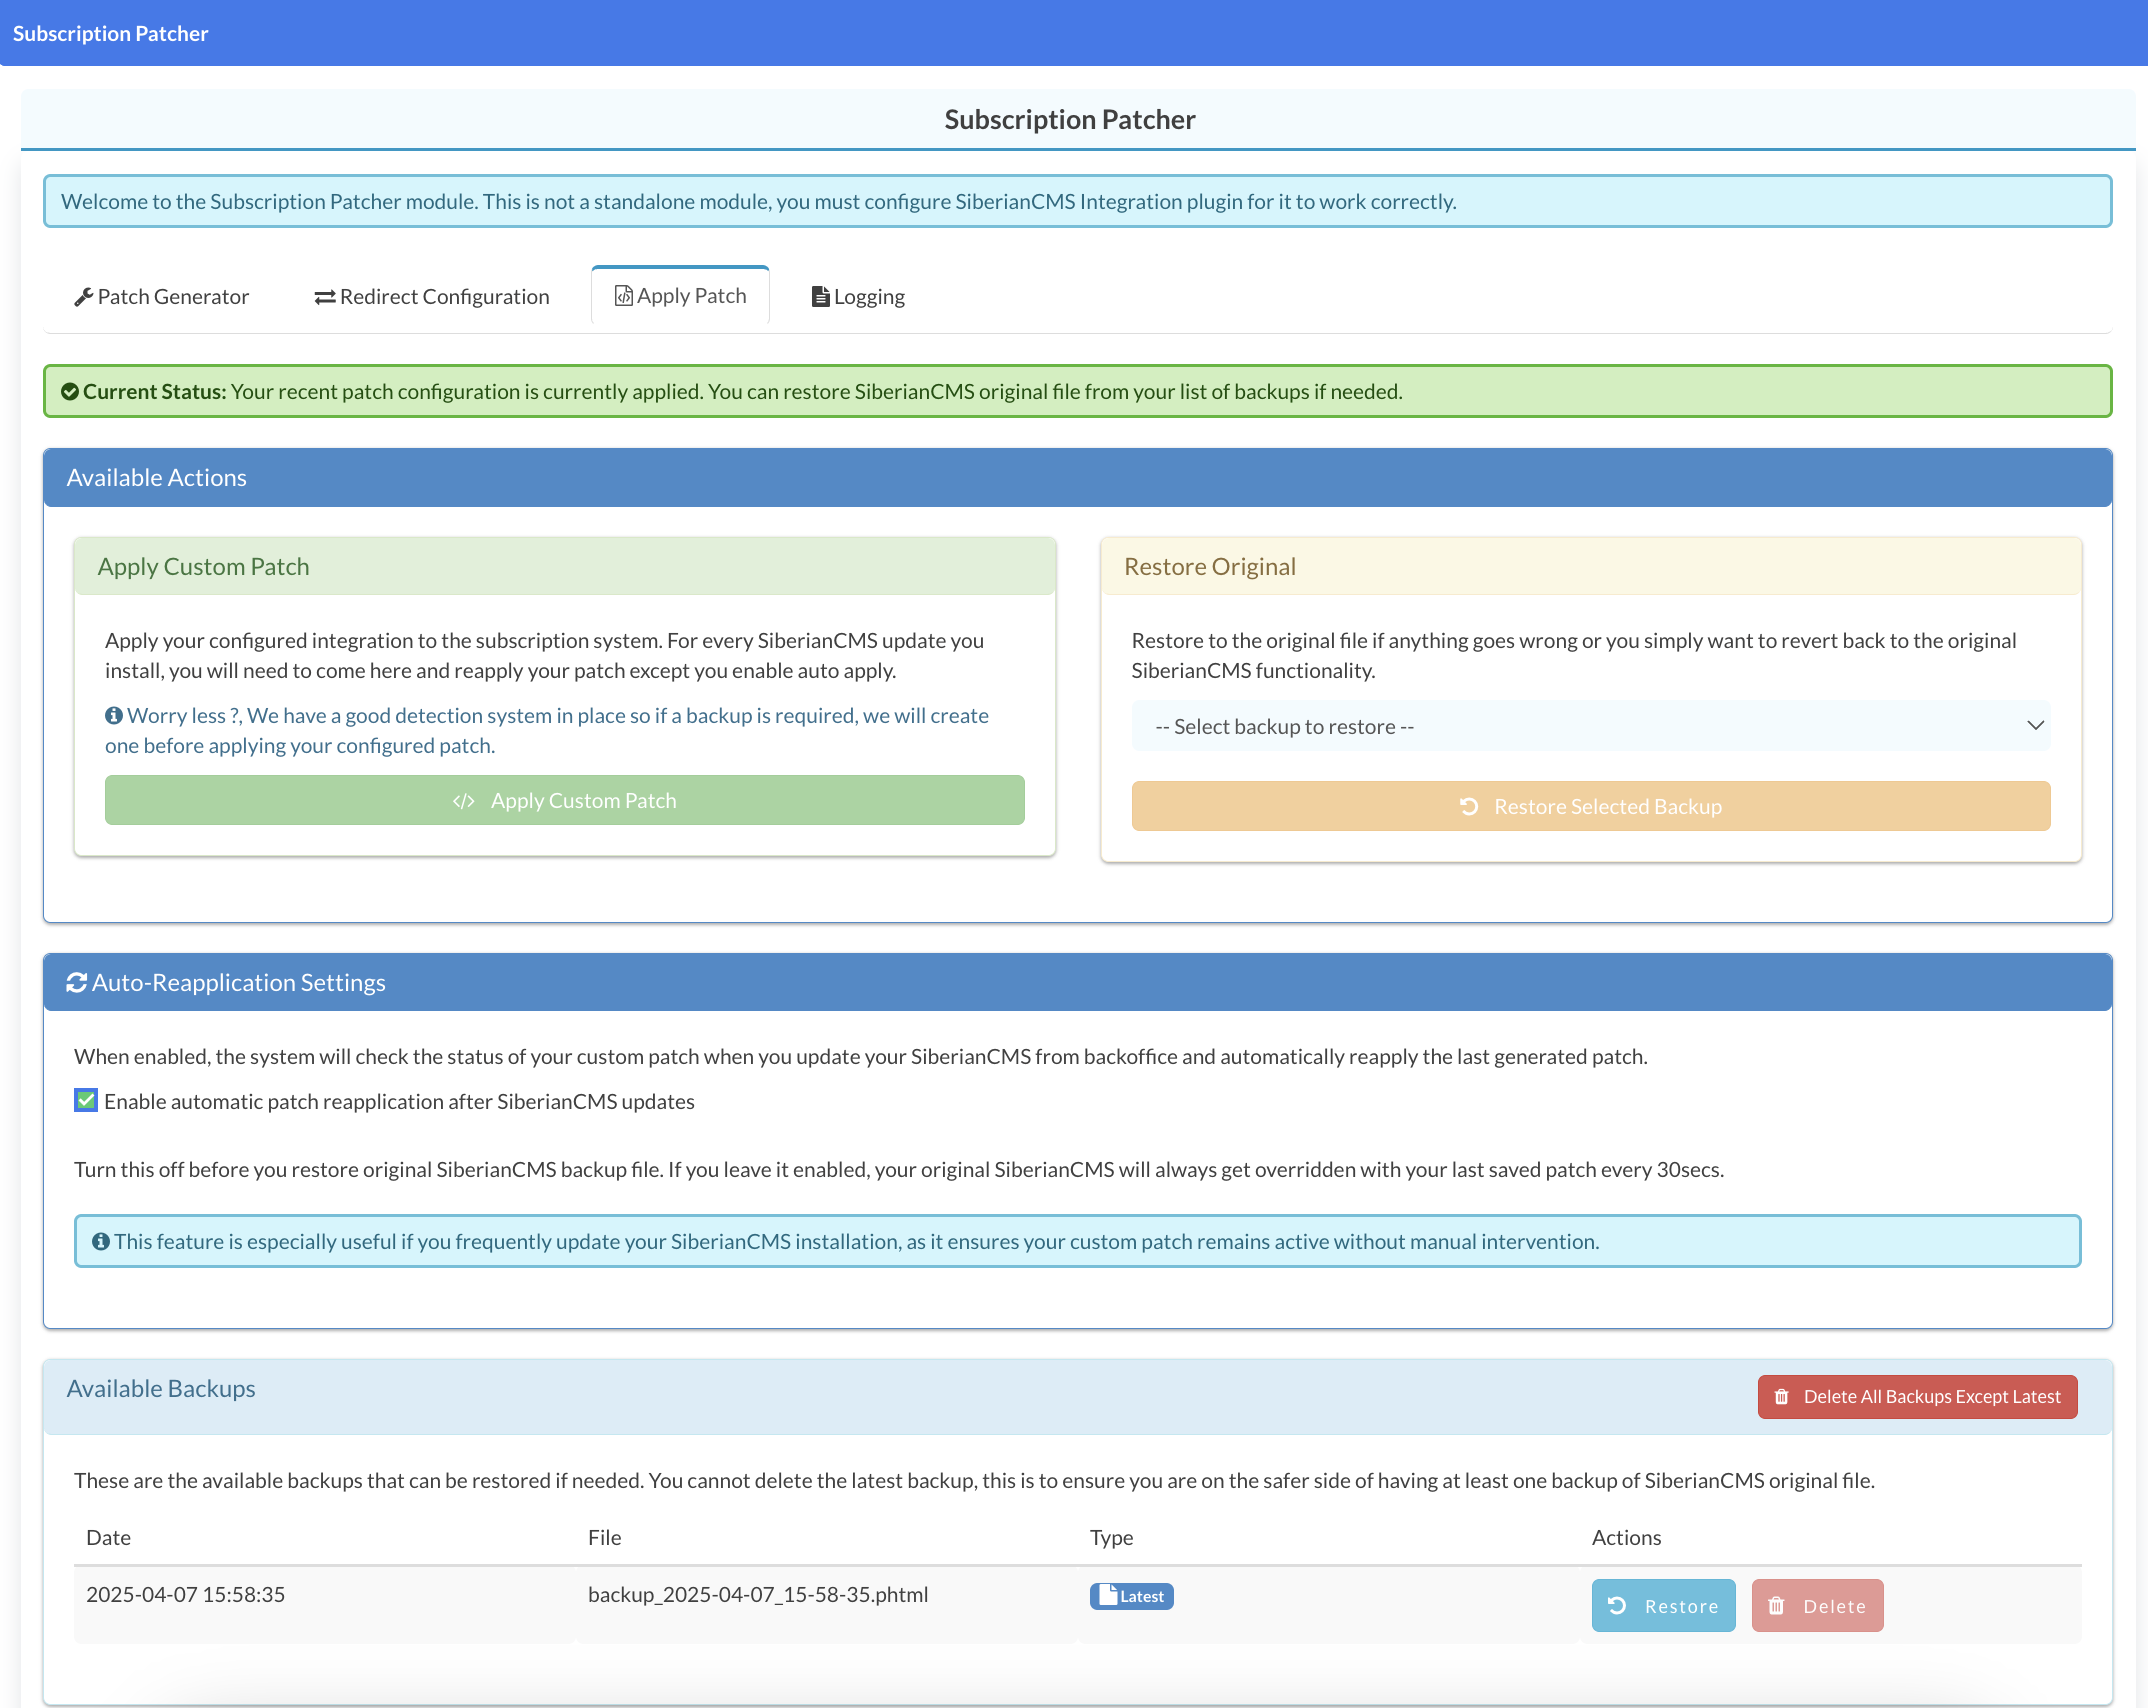Click the green check icon in Current Status
This screenshot has height=1708, width=2148.
tap(70, 391)
